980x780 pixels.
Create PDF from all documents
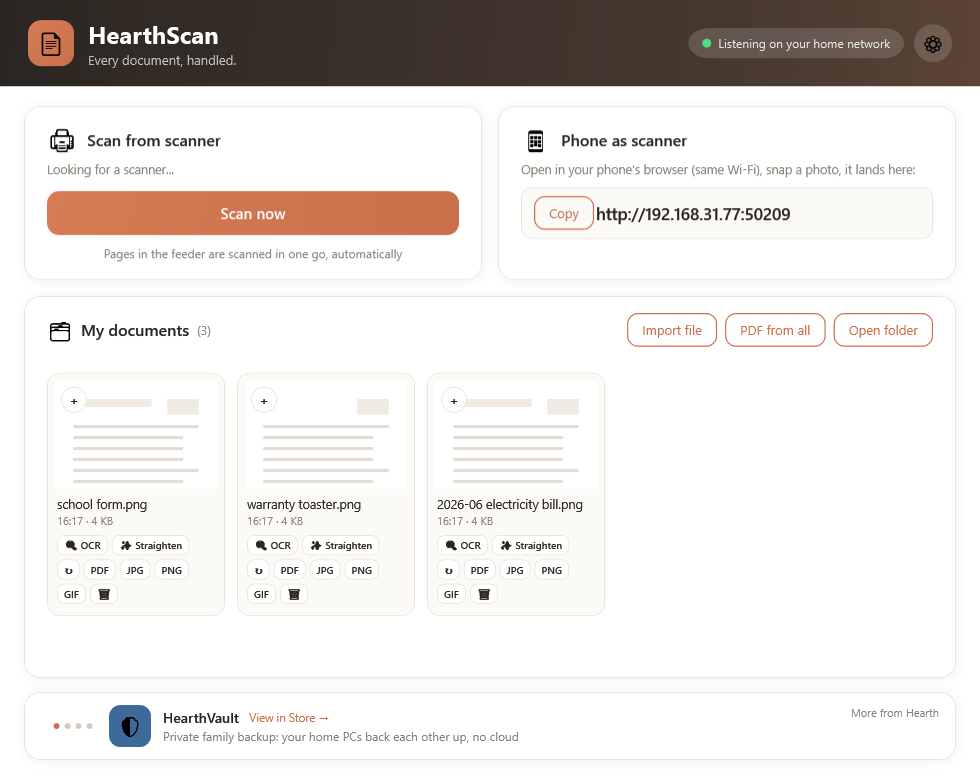(775, 331)
